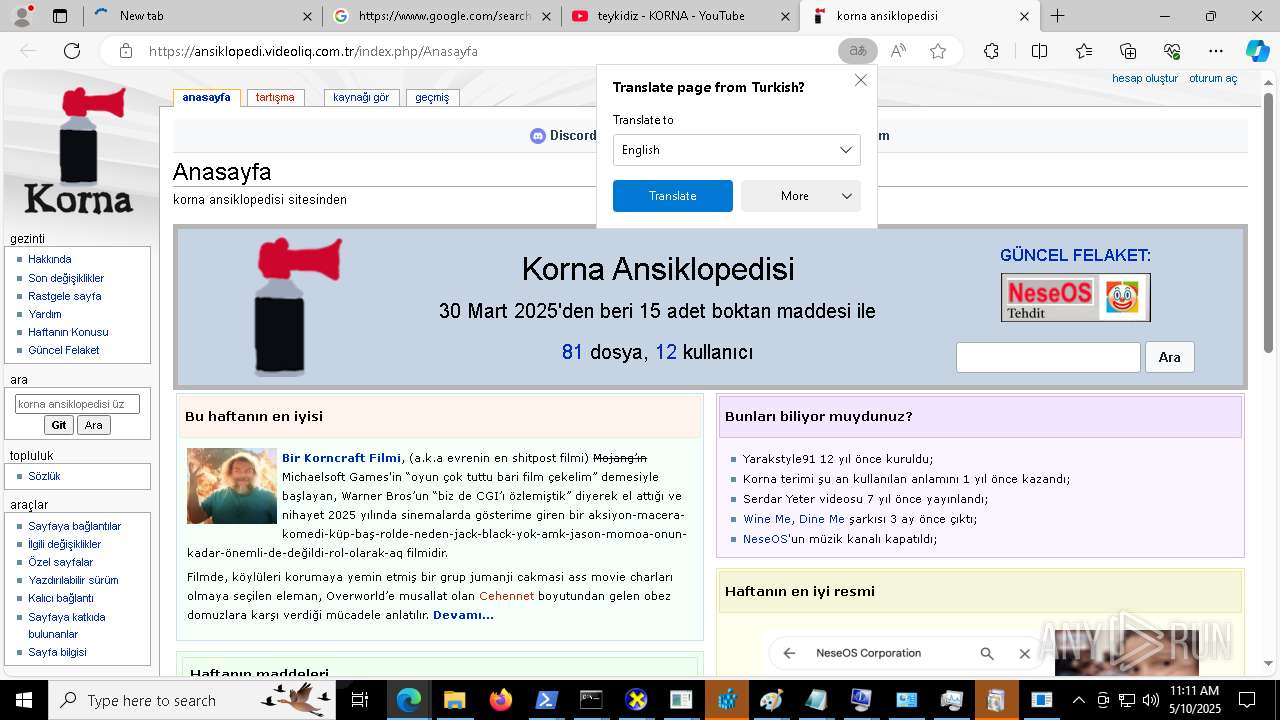Open the Translate to language dropdown
The image size is (1280, 720).
(x=737, y=150)
